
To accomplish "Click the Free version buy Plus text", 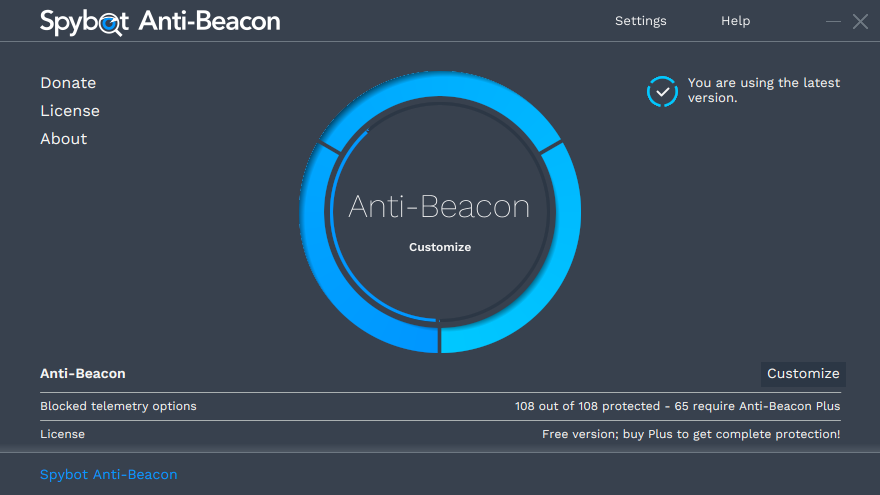I will 691,434.
